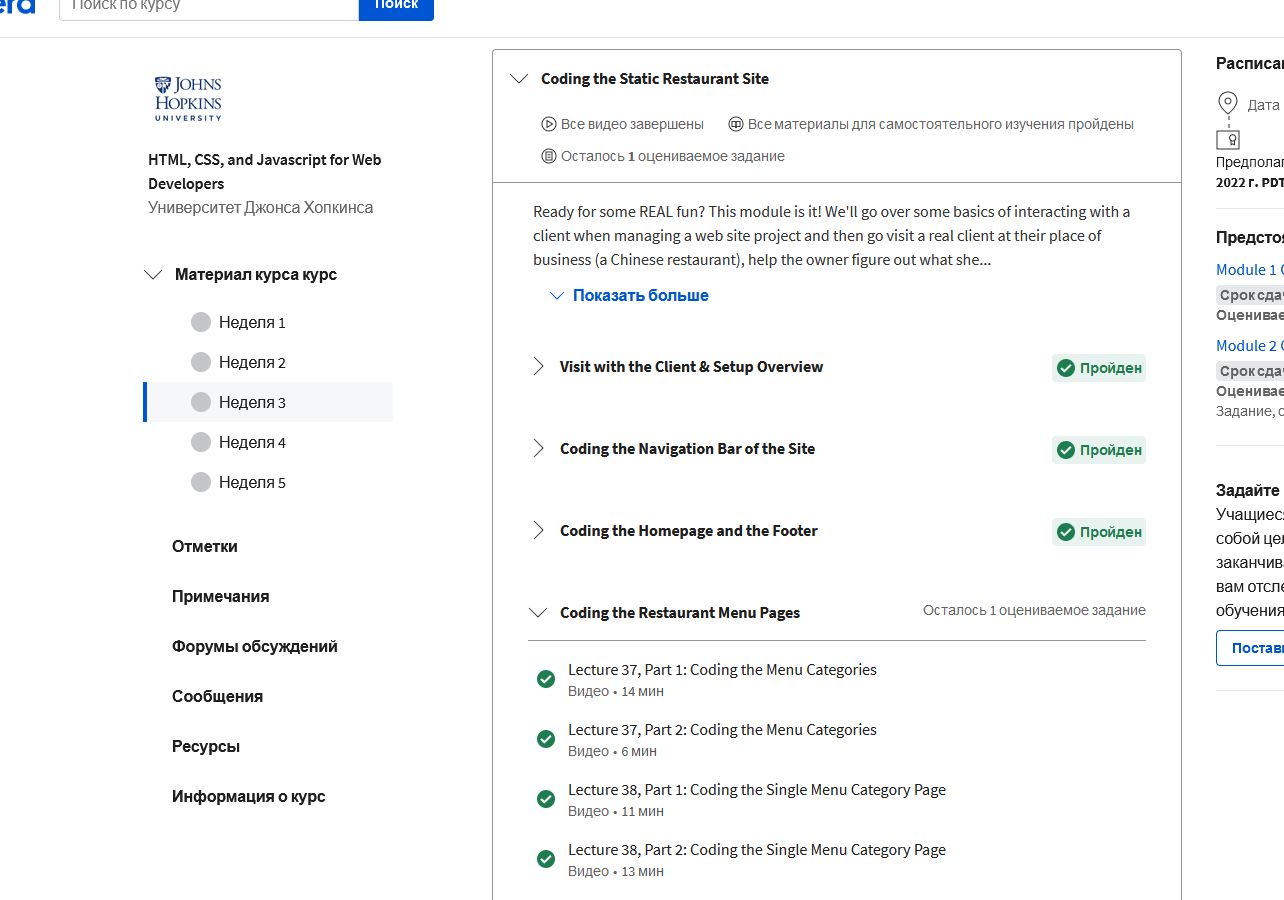
Task: Open Lecture 38, Part 2: Single Menu Category Page
Action: coord(757,850)
